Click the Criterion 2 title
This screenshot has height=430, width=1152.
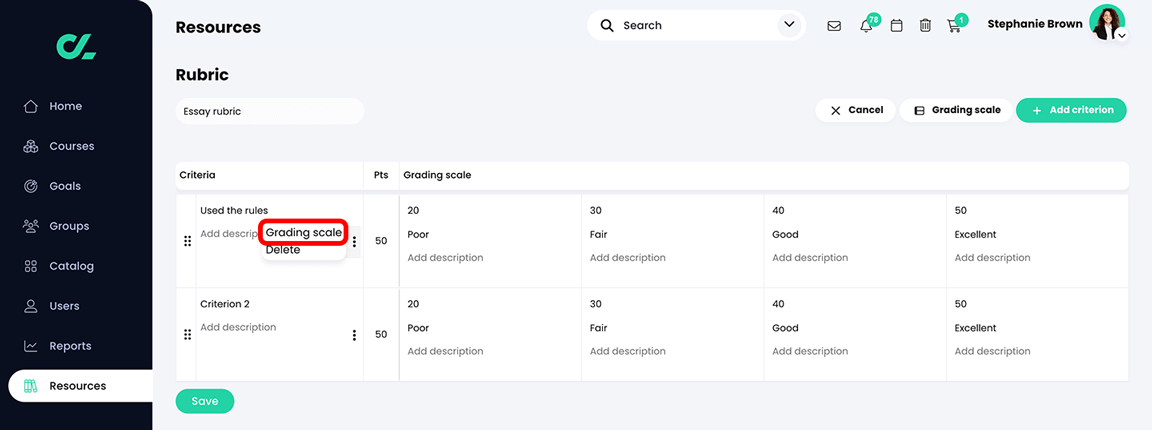click(225, 304)
